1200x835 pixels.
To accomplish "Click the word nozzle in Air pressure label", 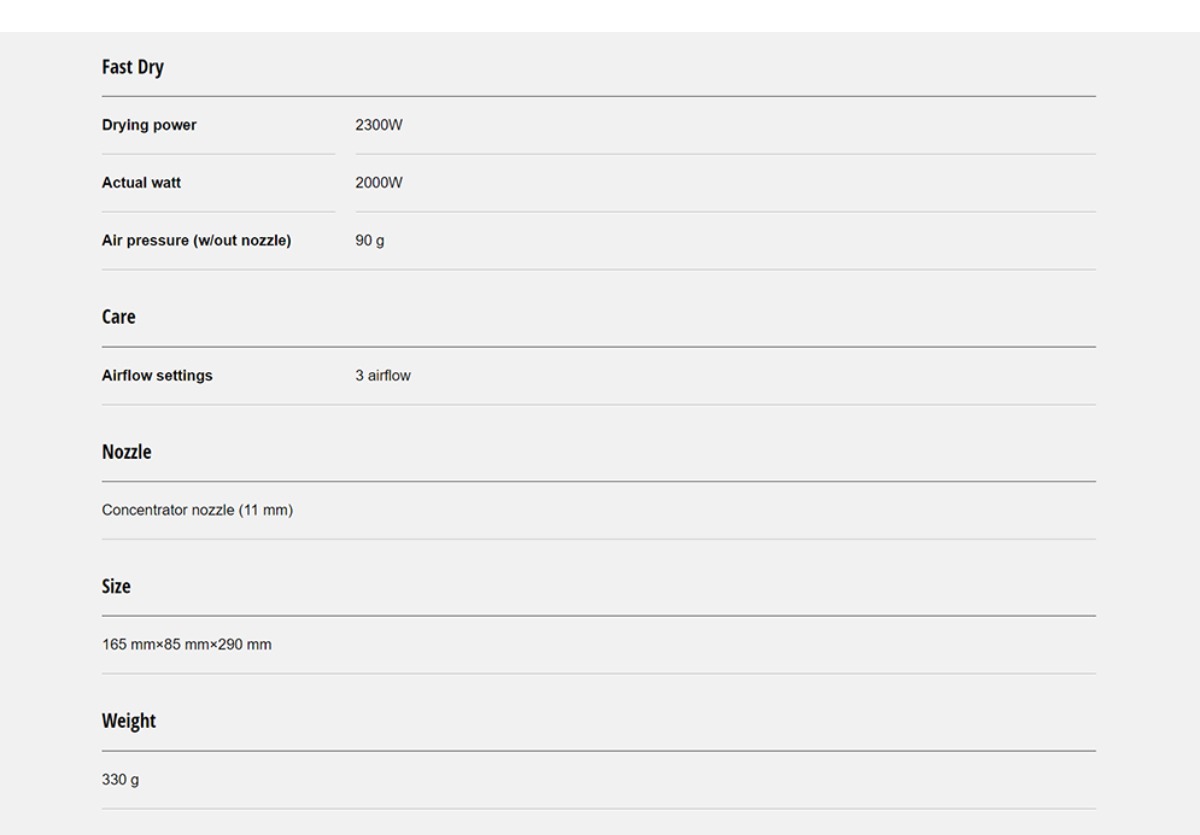I will pos(265,241).
